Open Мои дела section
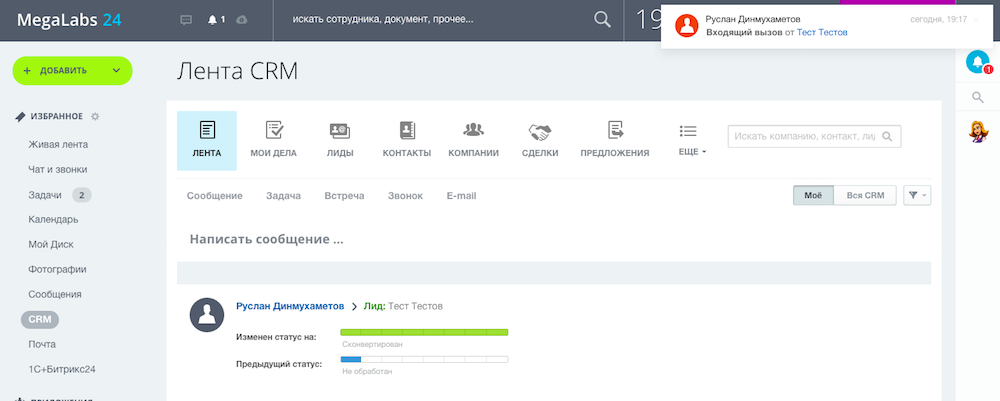Image resolution: width=1000 pixels, height=401 pixels. [274, 140]
